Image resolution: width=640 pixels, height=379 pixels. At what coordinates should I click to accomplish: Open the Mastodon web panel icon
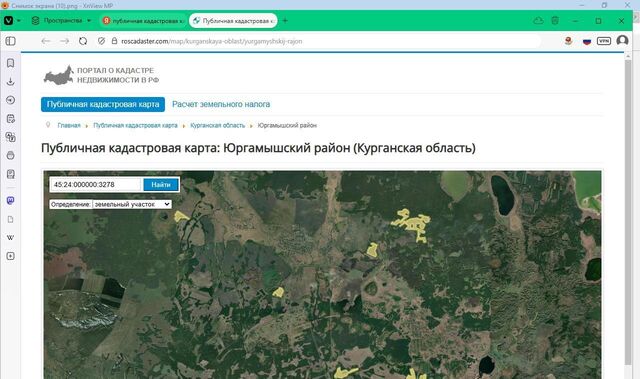(x=11, y=200)
